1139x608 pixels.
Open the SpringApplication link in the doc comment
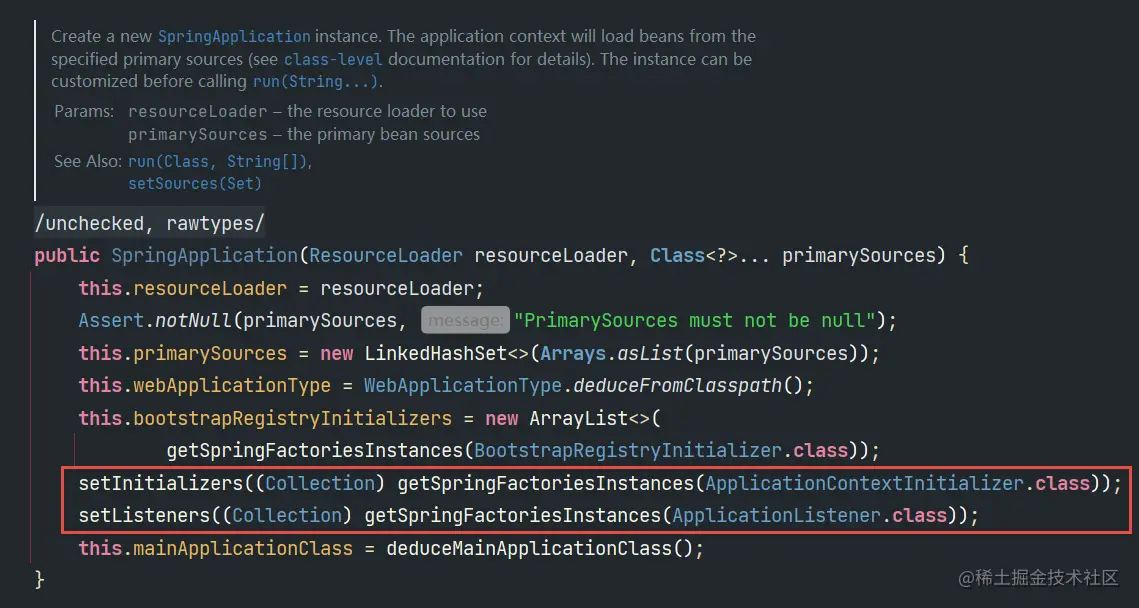[x=234, y=36]
